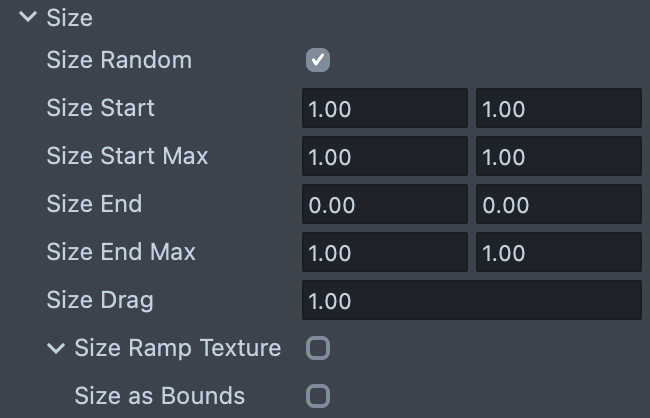650x418 pixels.
Task: Click the Size section header text
Action: 70,17
